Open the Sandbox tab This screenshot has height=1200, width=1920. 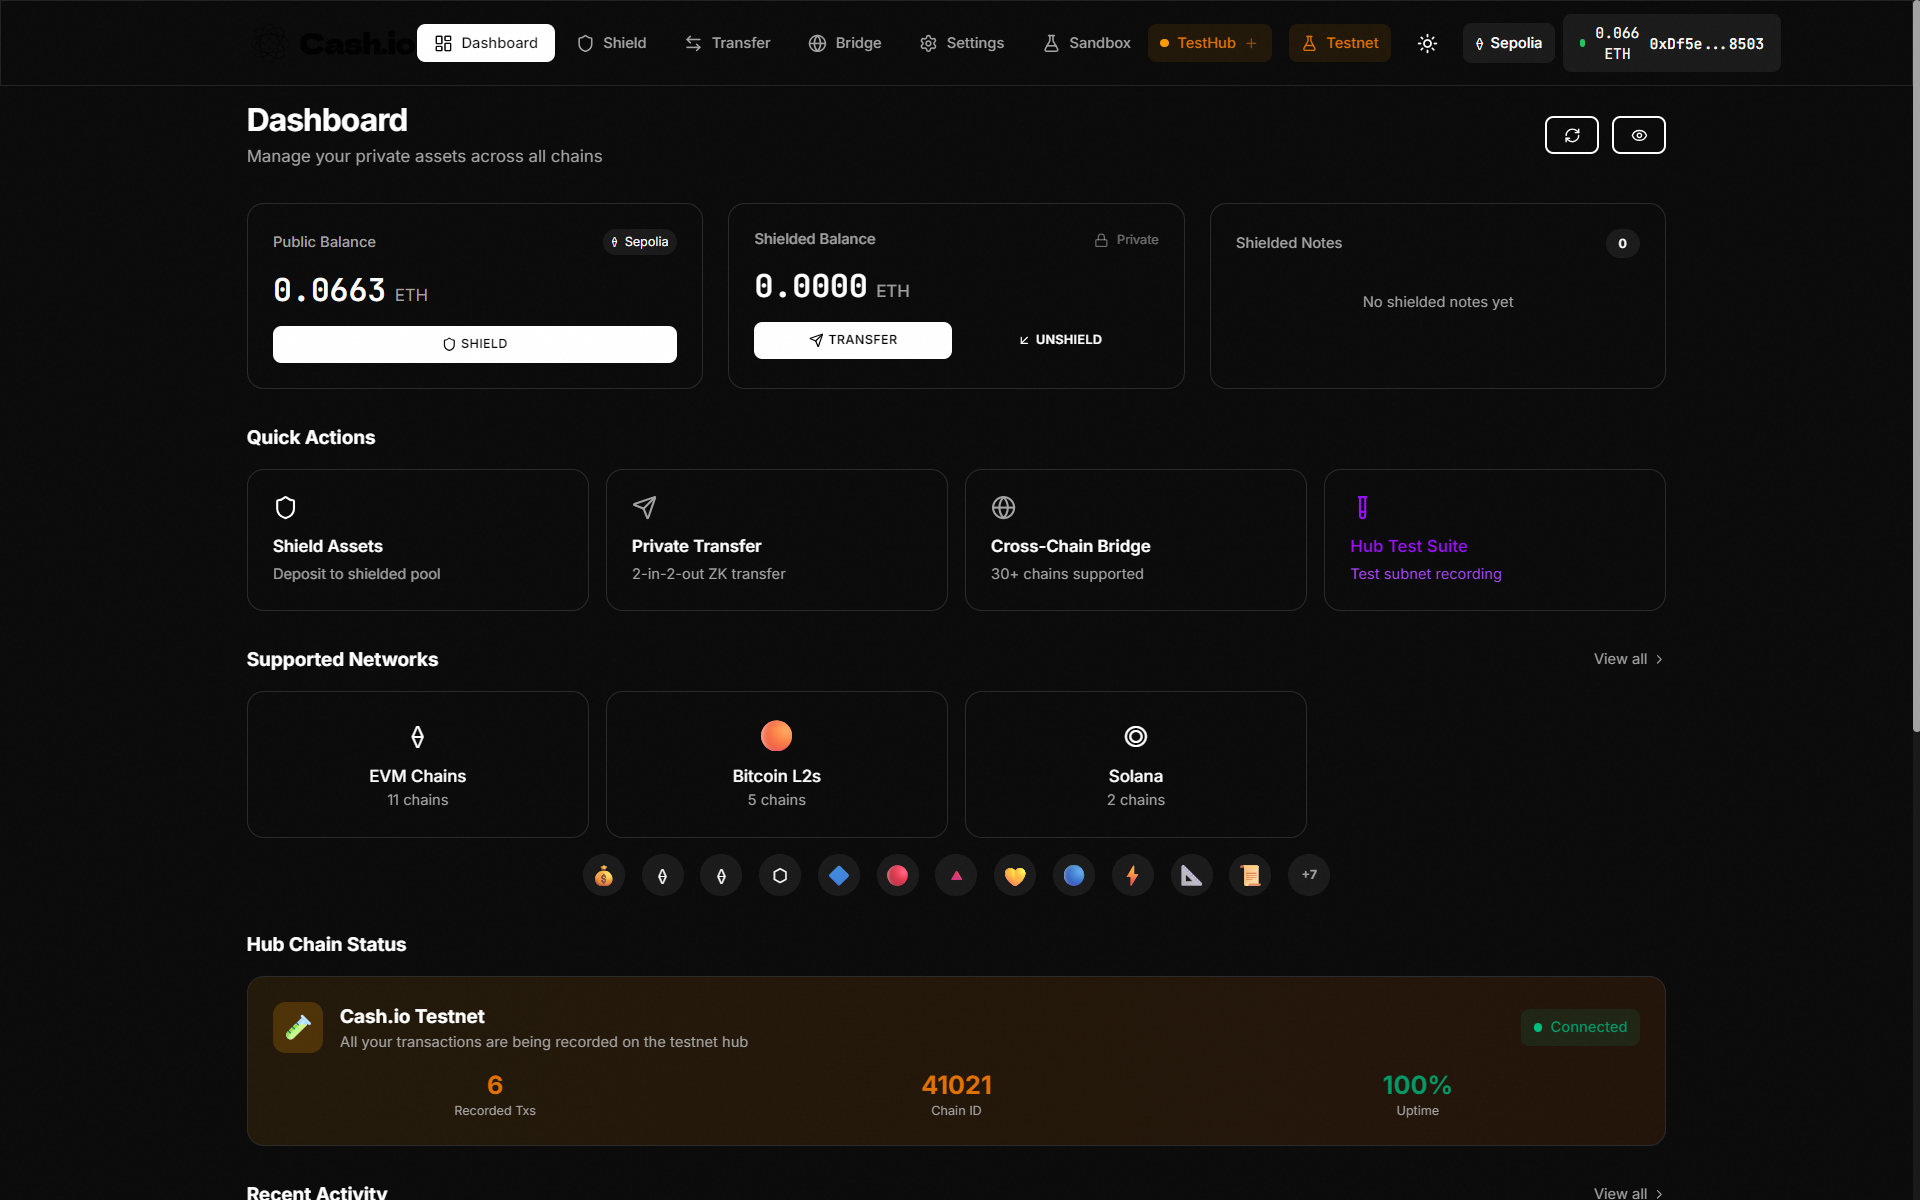1087,43
